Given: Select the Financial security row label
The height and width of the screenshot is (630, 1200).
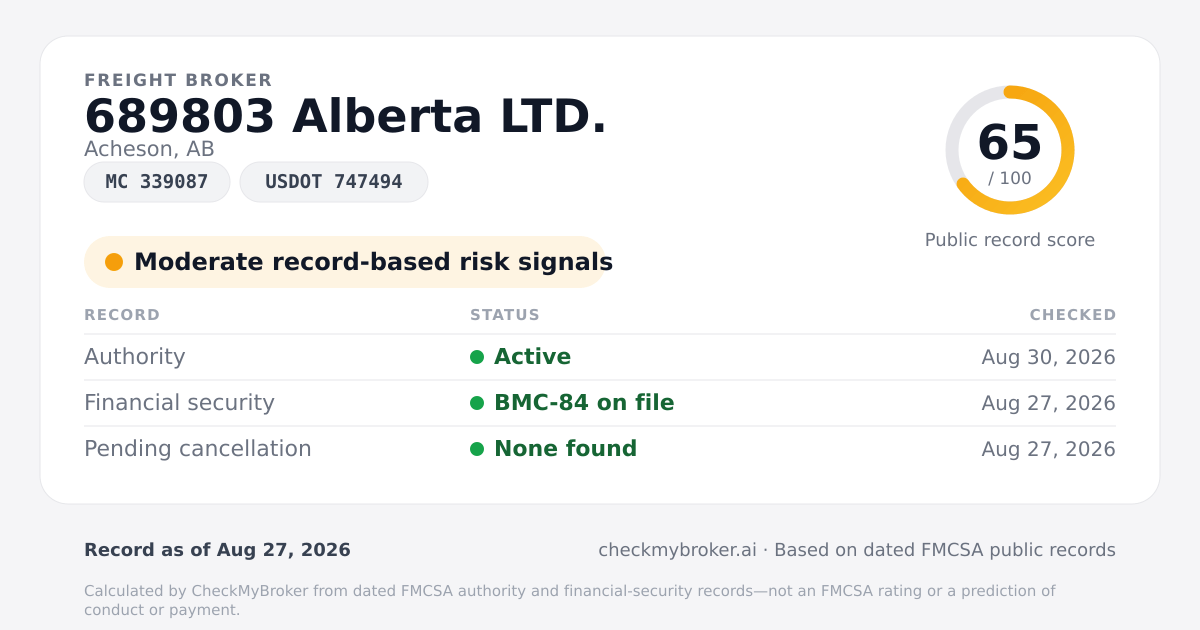Looking at the screenshot, I should (179, 403).
